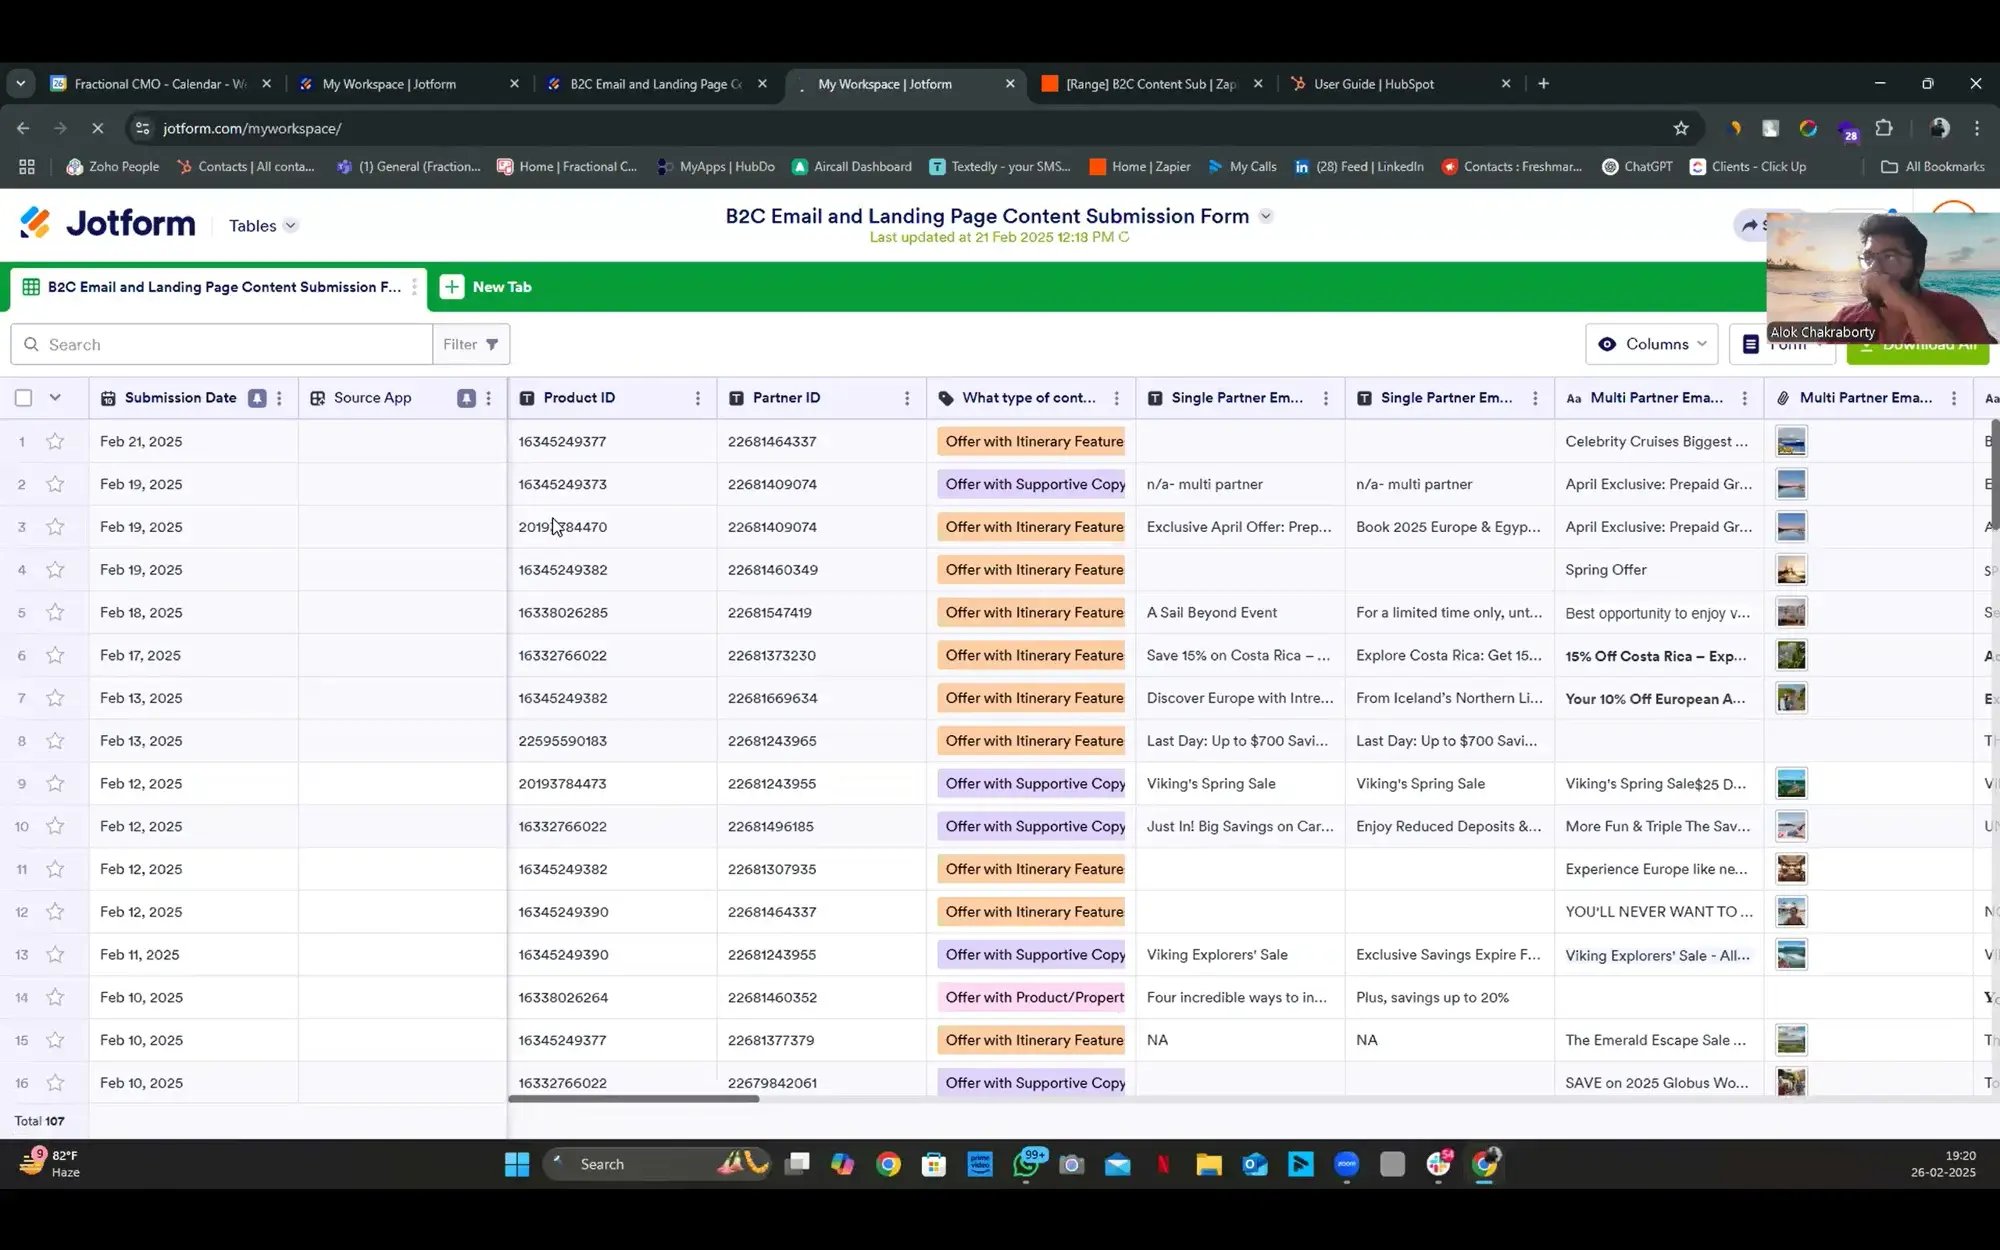2000x1250 pixels.
Task: Open 'What type of cont...' column menu
Action: click(x=1116, y=398)
